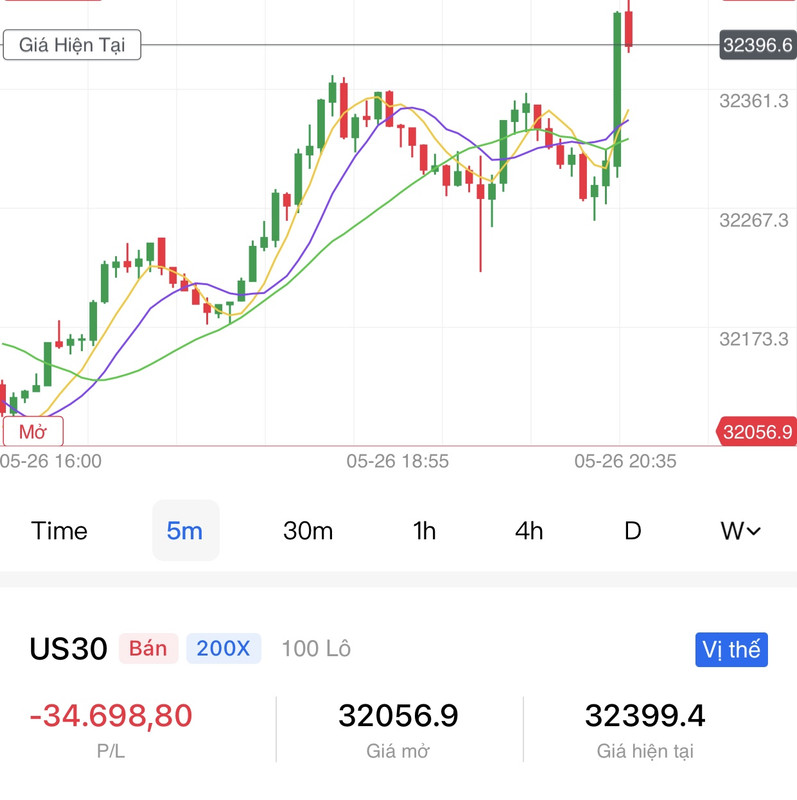The height and width of the screenshot is (800, 797).
Task: Tap the Giá hiện tại 32399.4 value
Action: [x=645, y=715]
